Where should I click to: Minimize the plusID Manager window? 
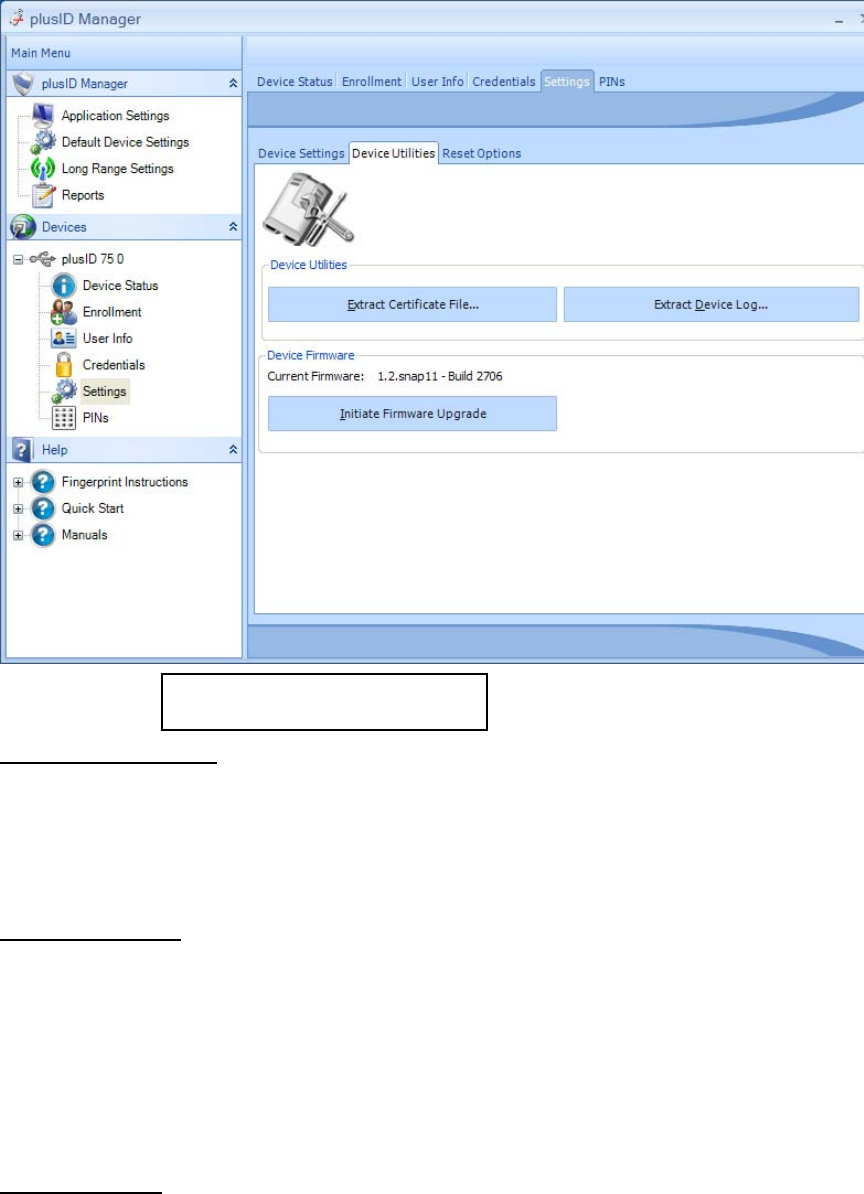[x=838, y=21]
